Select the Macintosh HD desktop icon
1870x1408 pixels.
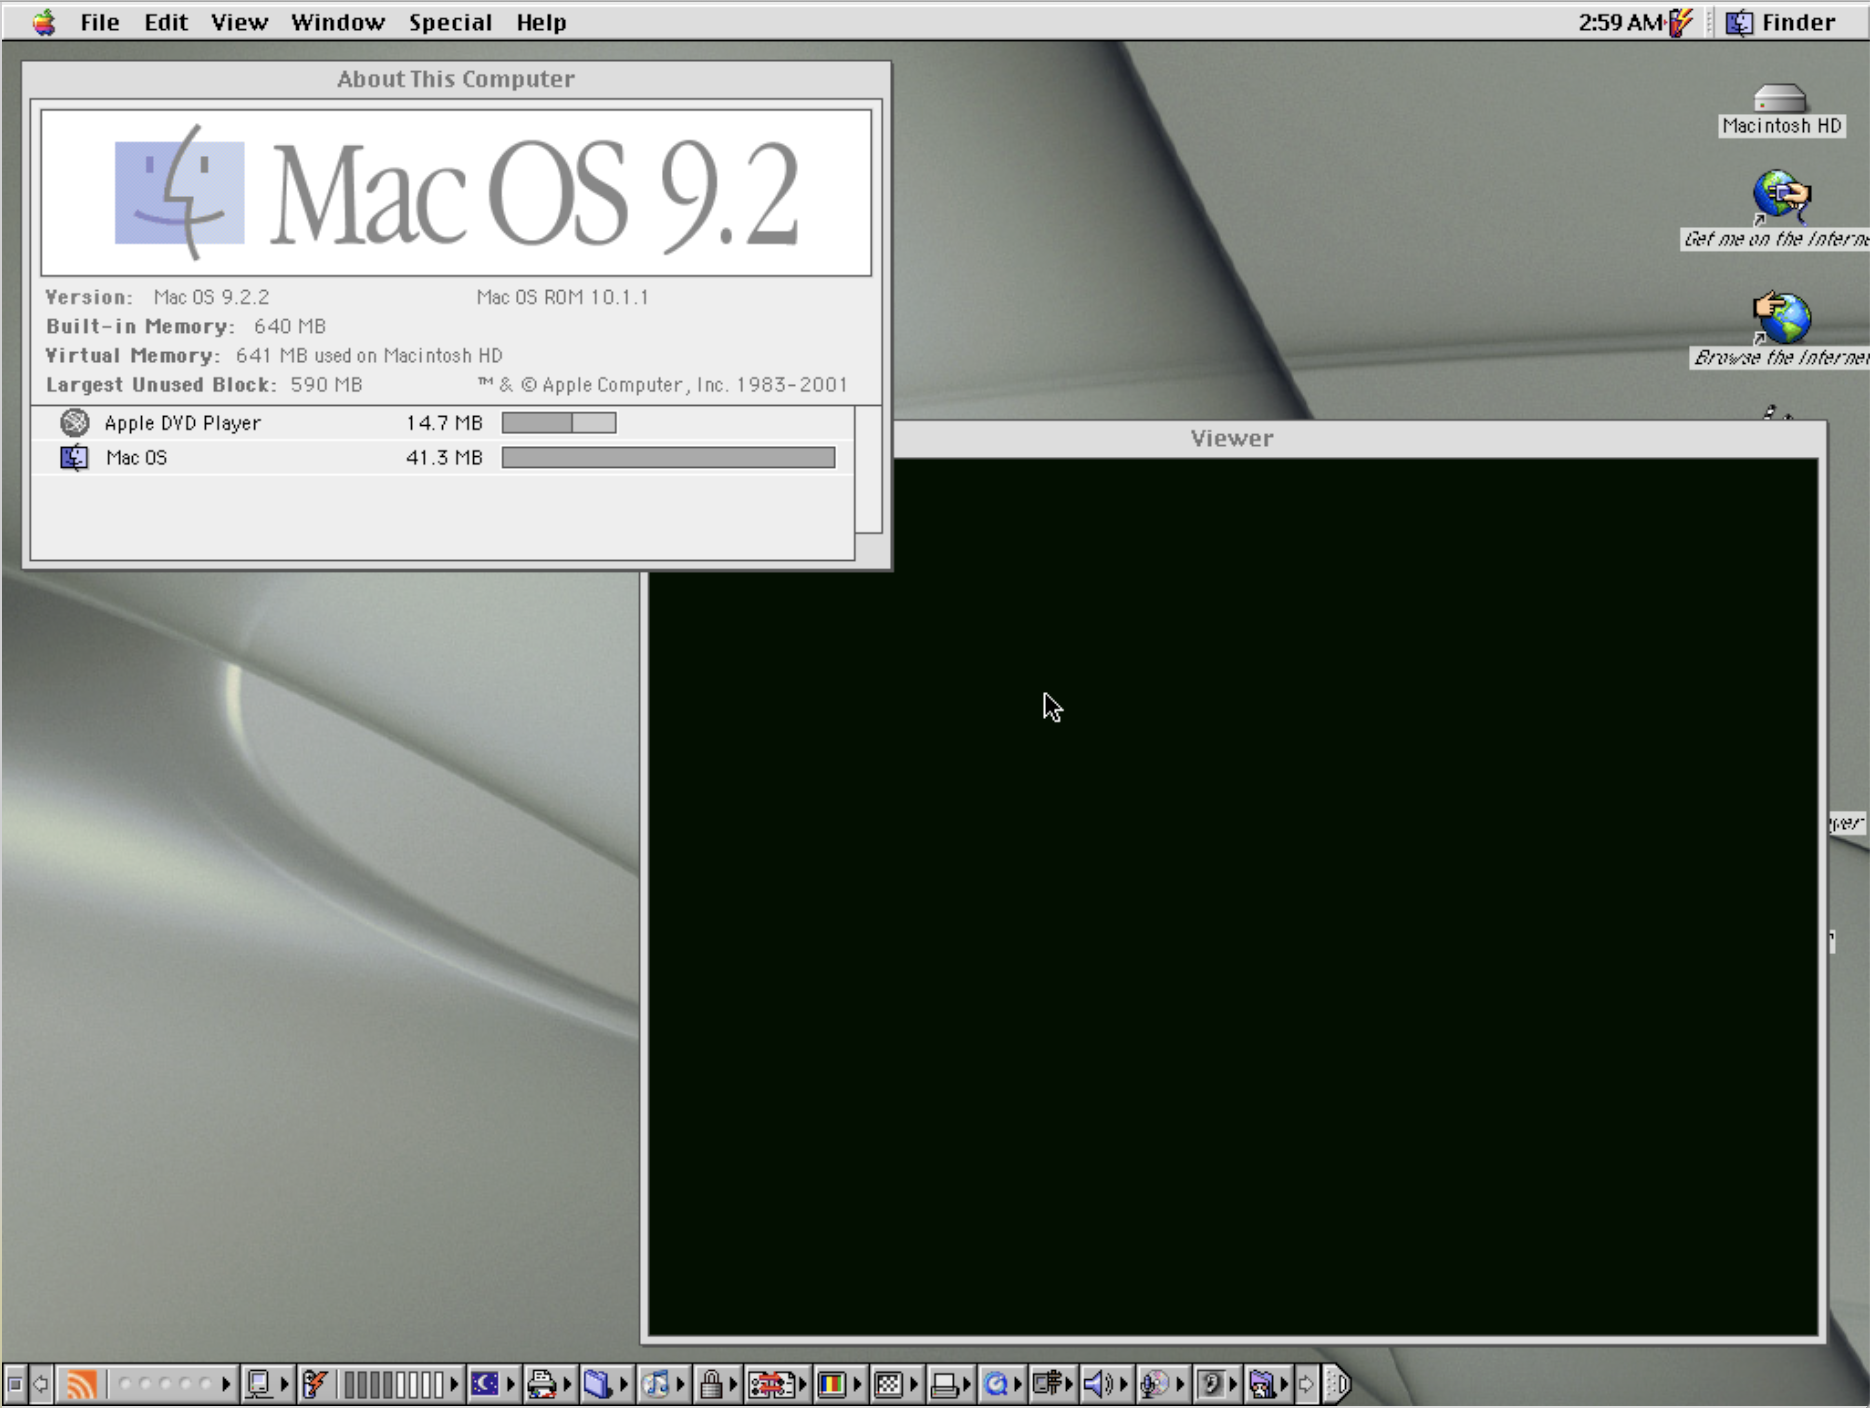1780,109
